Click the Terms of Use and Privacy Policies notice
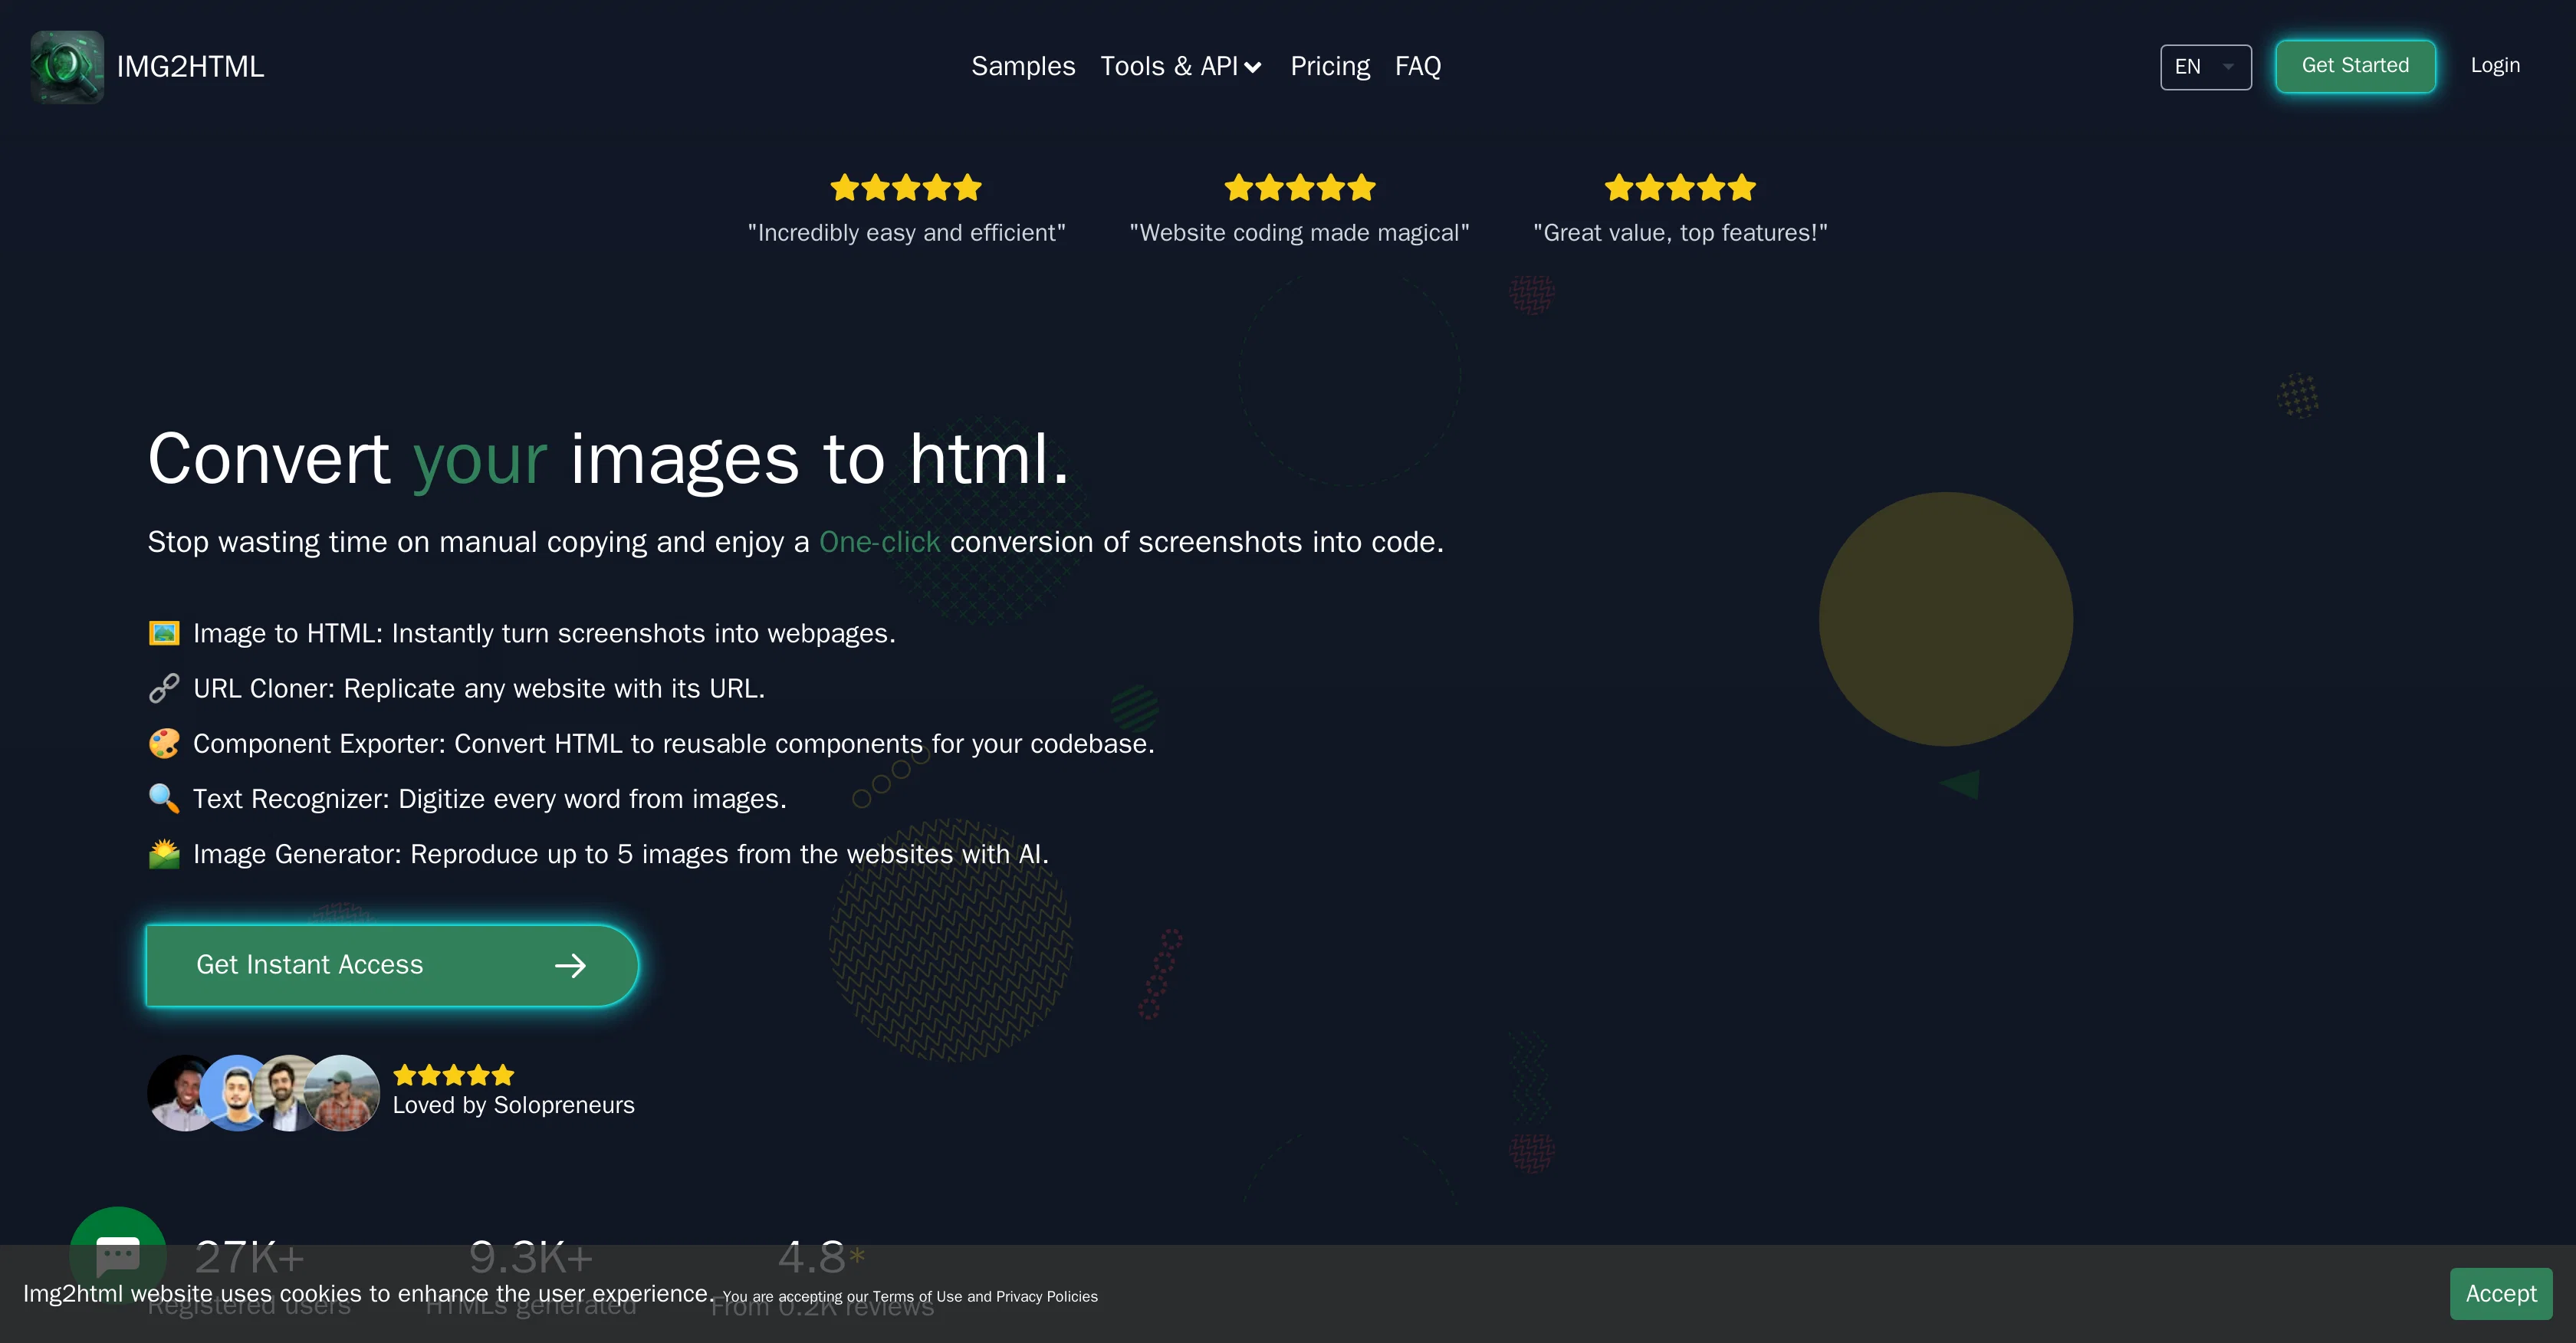 point(910,1296)
